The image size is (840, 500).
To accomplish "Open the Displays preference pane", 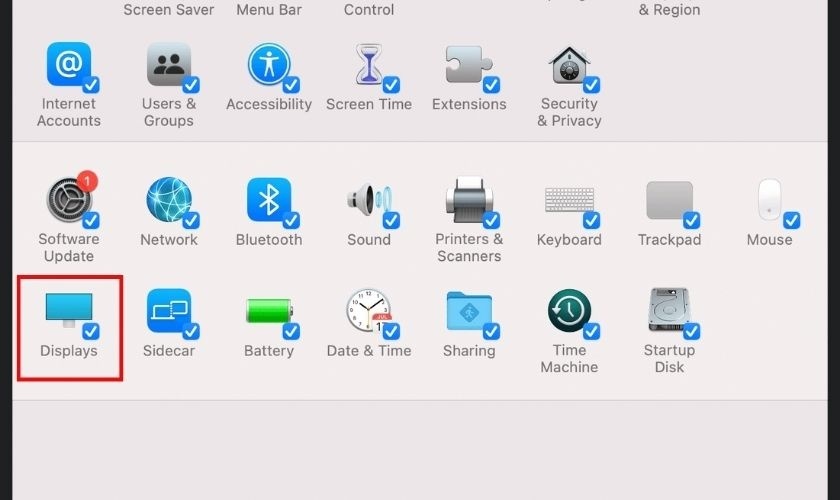I will [68, 311].
